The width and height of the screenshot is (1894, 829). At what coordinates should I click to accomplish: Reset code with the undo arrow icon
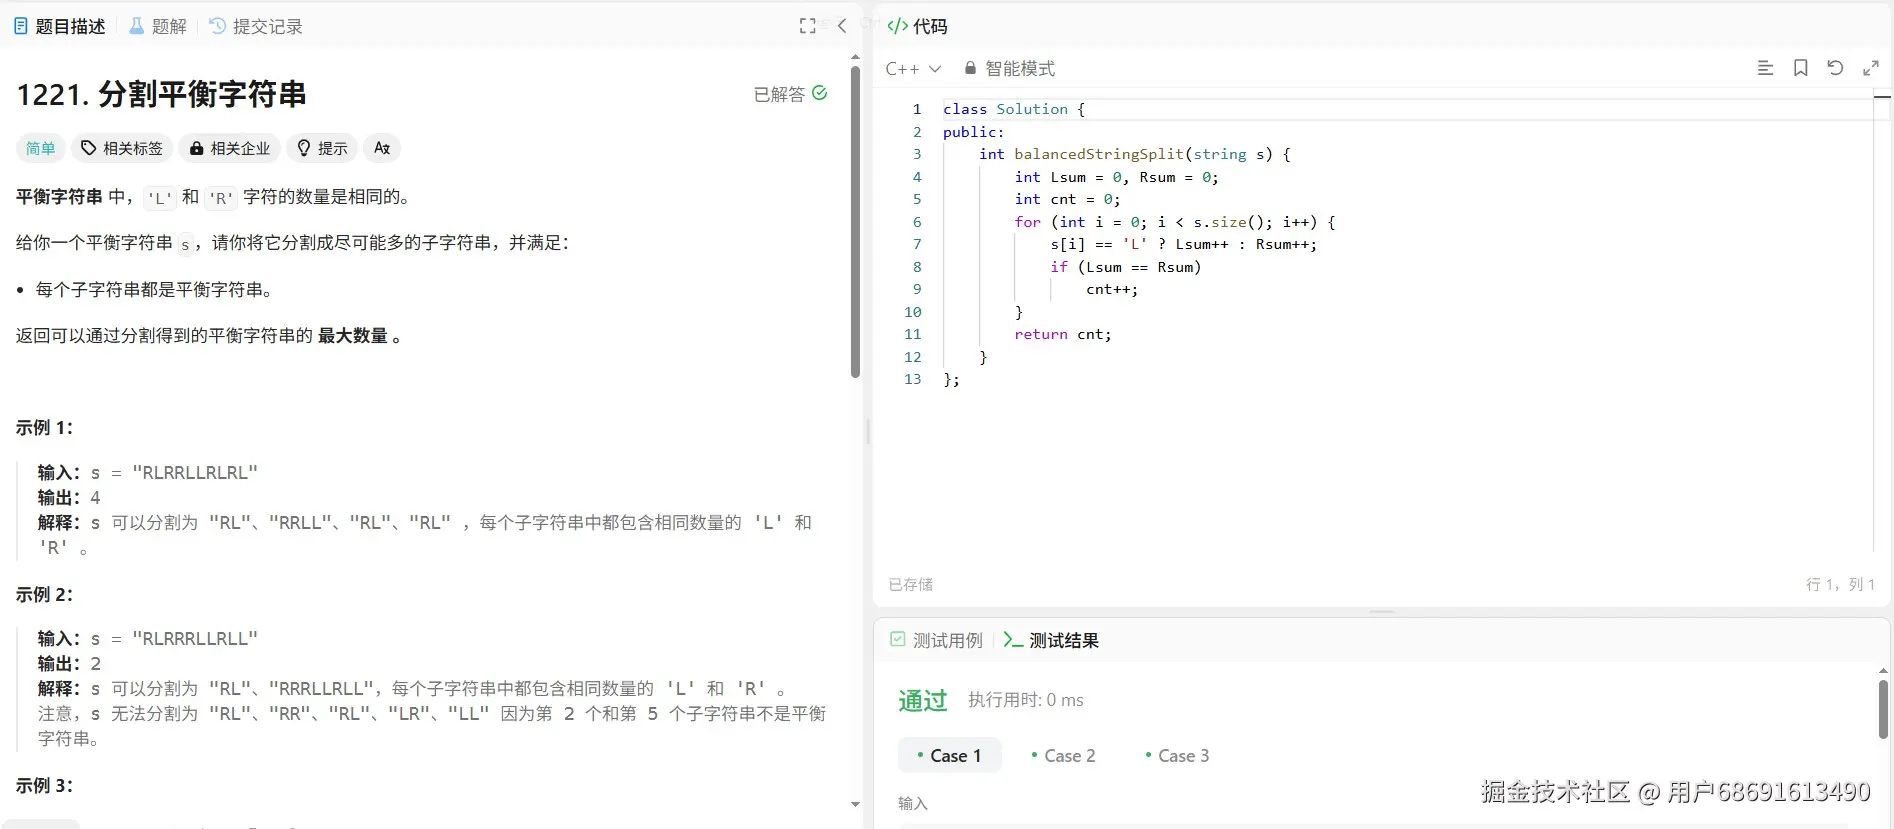[1835, 68]
